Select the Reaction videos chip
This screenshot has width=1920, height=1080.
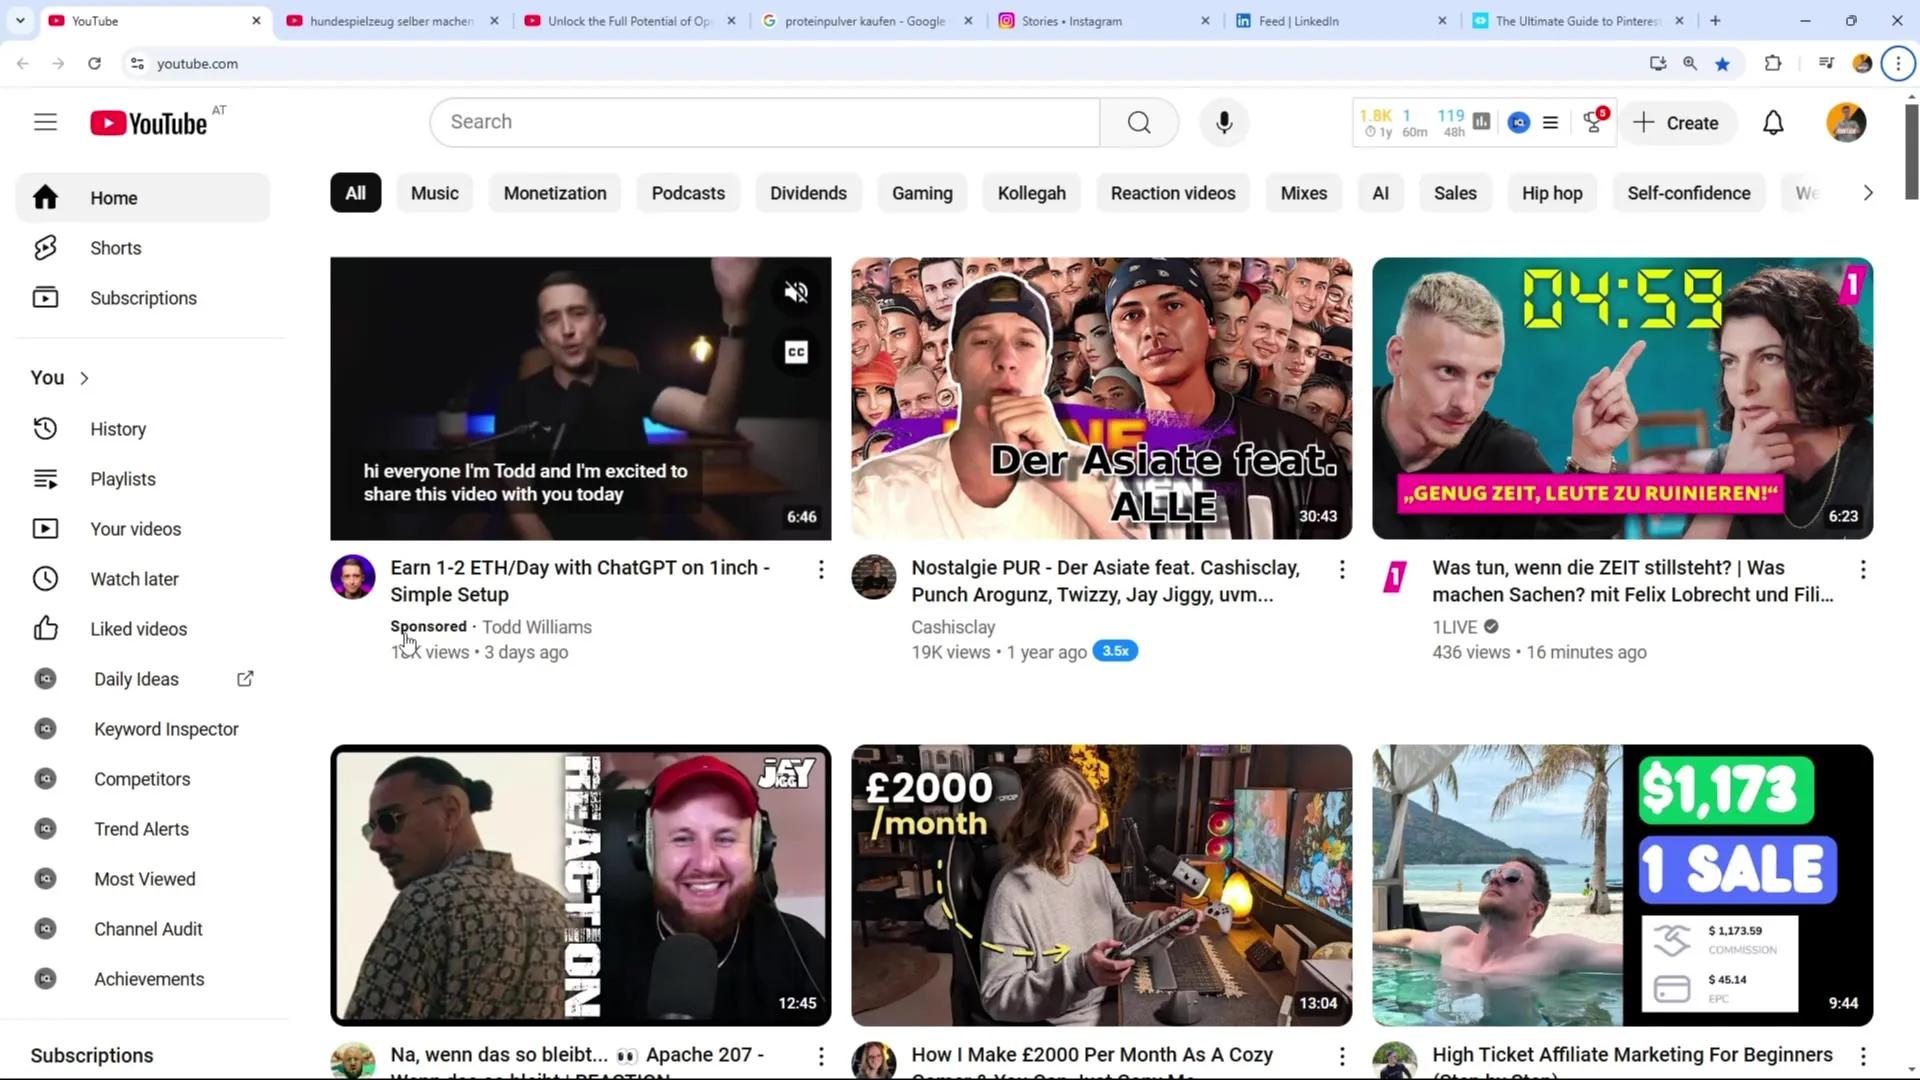tap(1173, 193)
